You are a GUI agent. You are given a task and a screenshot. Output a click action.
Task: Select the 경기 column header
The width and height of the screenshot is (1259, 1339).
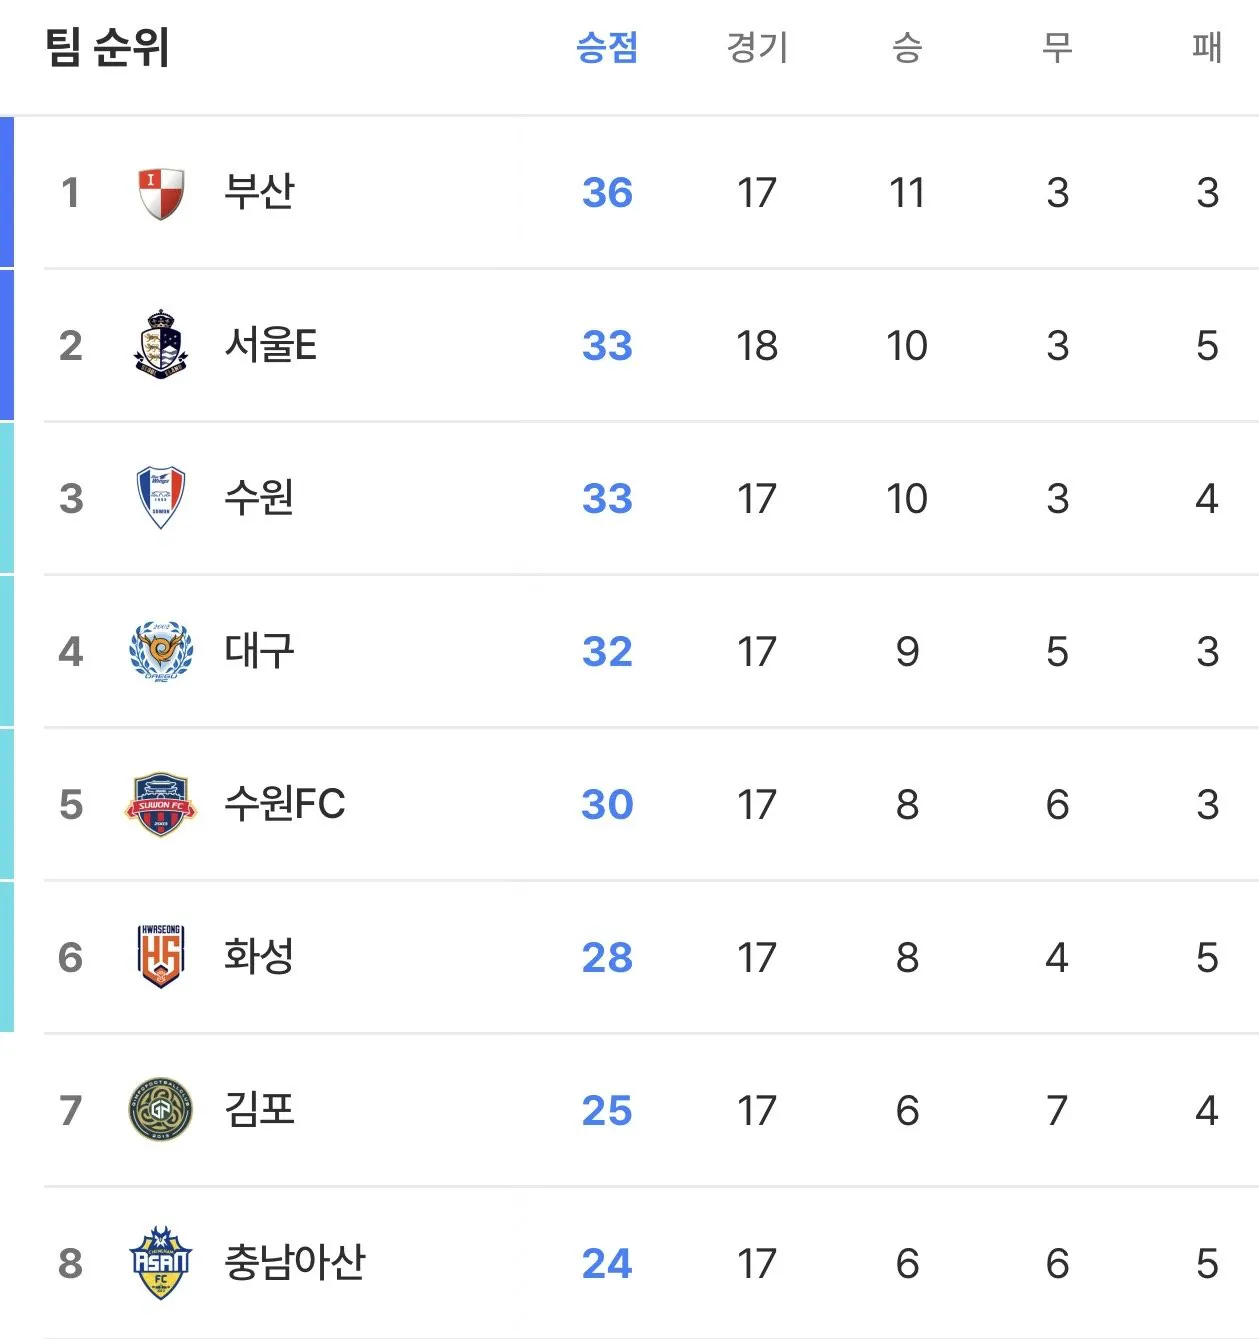757,47
